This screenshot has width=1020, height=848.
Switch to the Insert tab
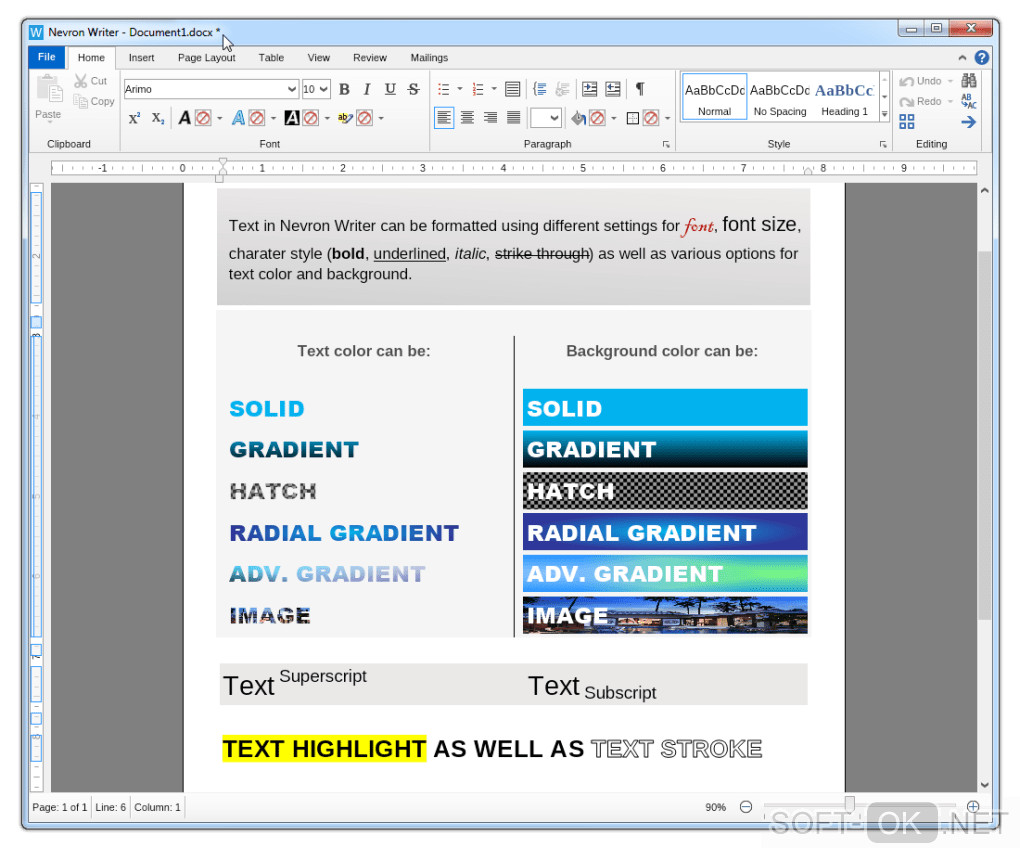[141, 58]
